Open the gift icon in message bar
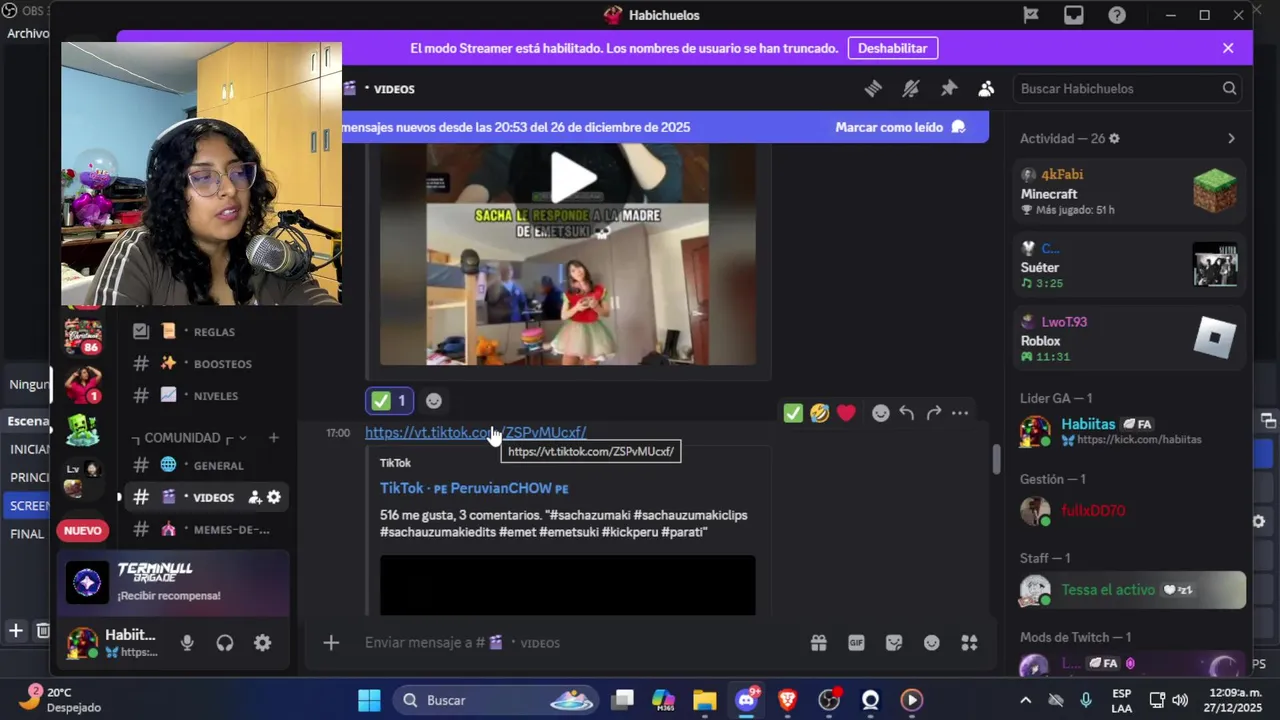 [819, 643]
